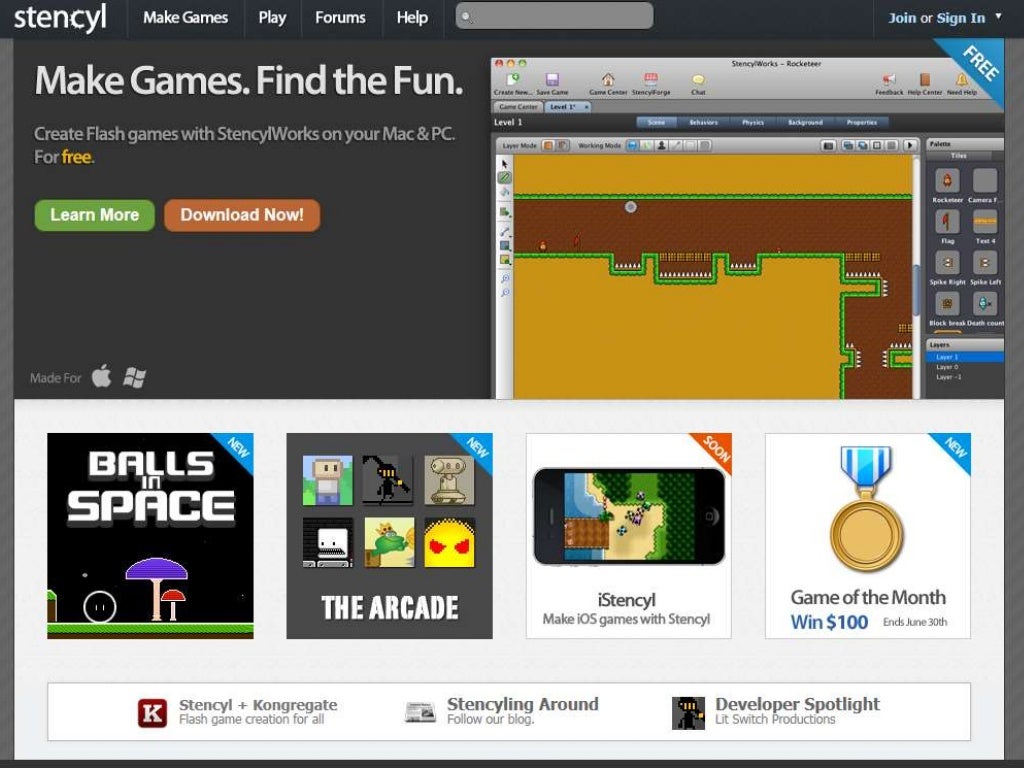Image resolution: width=1024 pixels, height=768 pixels.
Task: Click the play test scene button
Action: click(910, 146)
